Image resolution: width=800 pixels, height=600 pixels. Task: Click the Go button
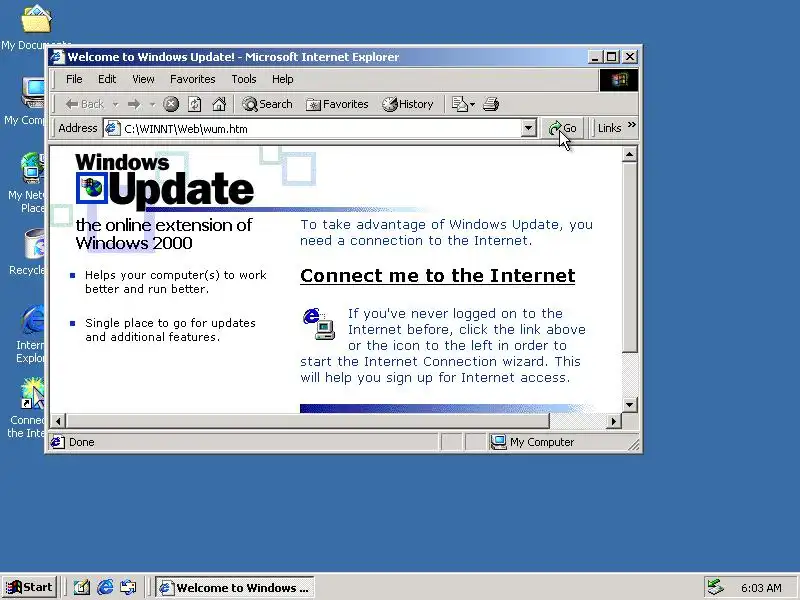point(562,128)
